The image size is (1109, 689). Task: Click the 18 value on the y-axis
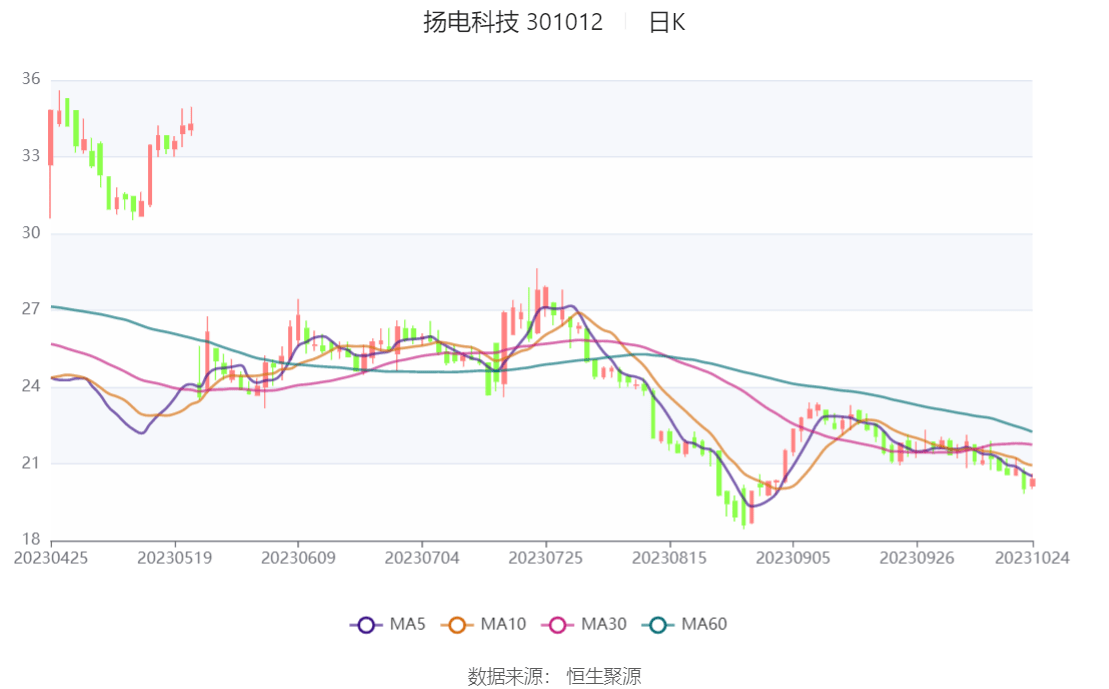[x=30, y=539]
